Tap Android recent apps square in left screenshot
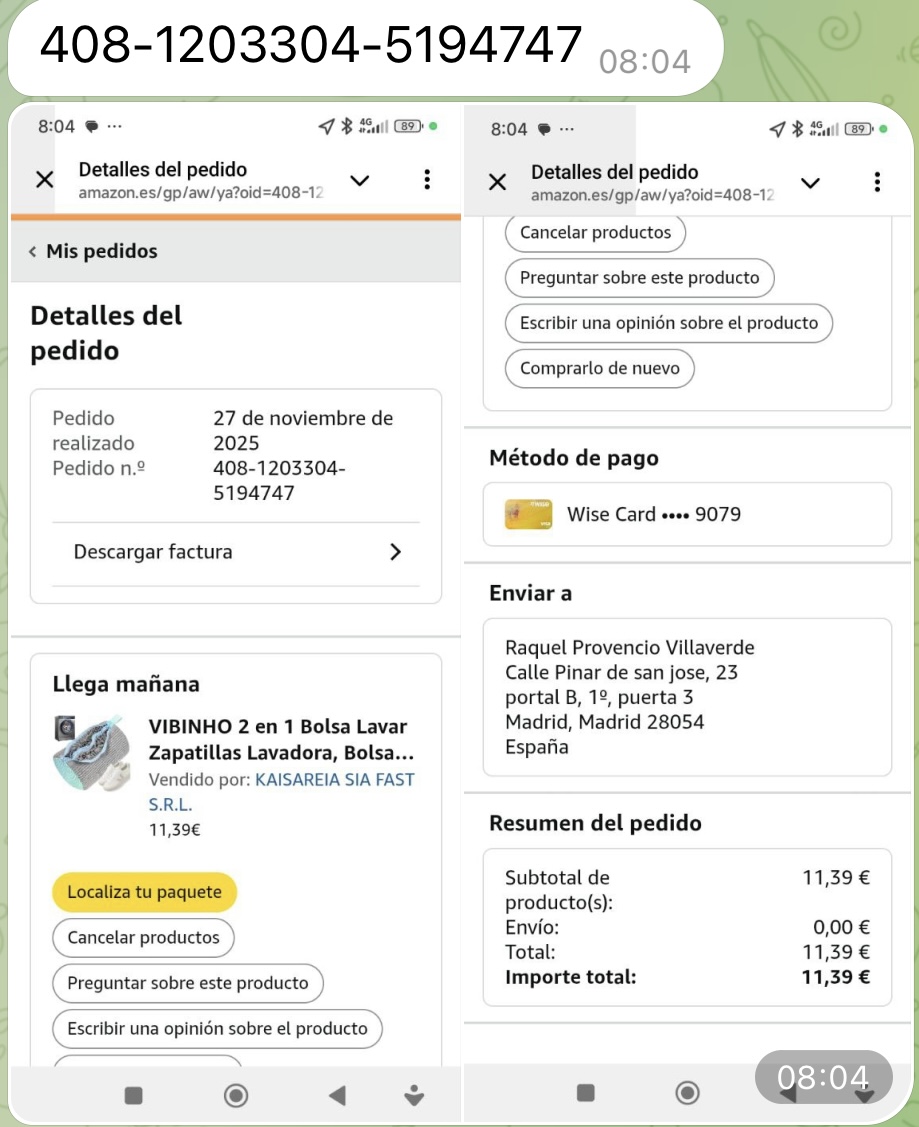The height and width of the screenshot is (1127, 919). (133, 1096)
